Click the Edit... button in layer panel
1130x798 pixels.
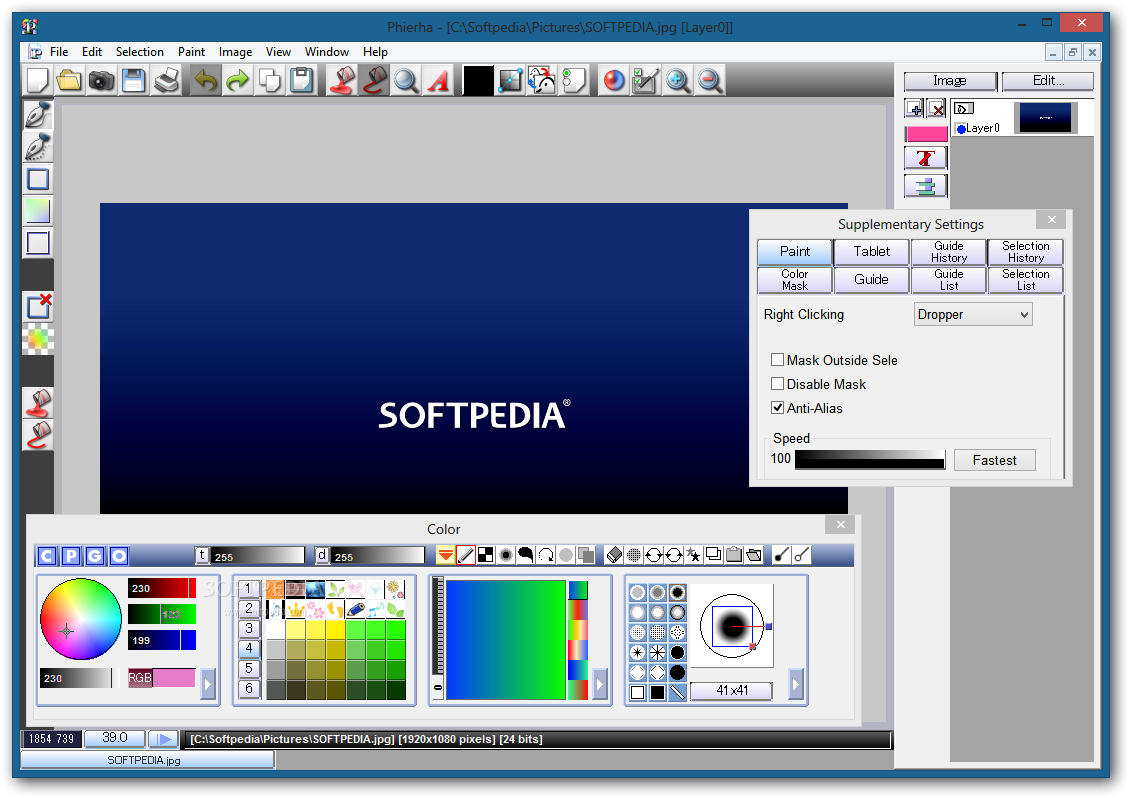coord(1048,81)
